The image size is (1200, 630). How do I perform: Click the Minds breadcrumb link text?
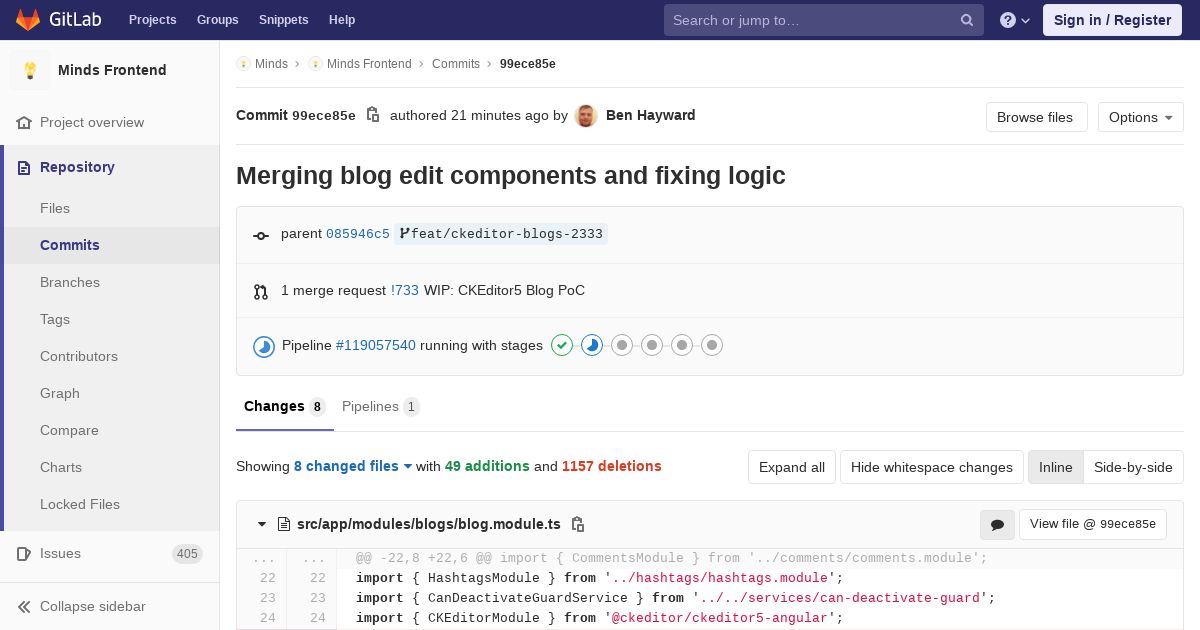(x=271, y=64)
